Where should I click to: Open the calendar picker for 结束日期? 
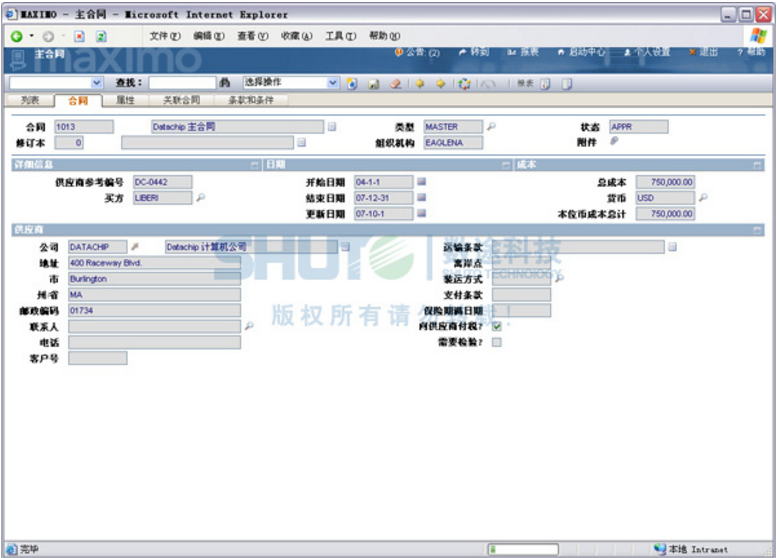tap(422, 198)
